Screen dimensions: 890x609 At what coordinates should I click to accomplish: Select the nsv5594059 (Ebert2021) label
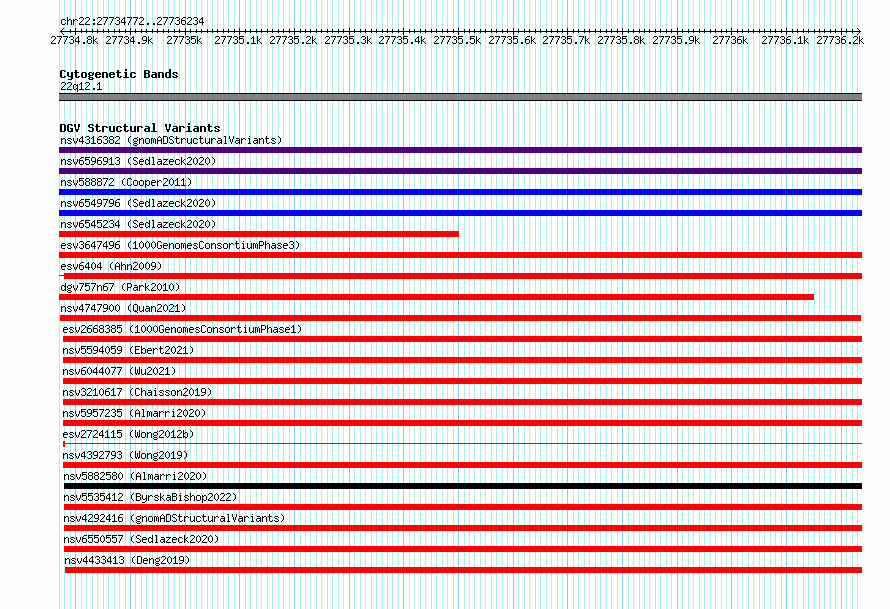pyautogui.click(x=128, y=350)
